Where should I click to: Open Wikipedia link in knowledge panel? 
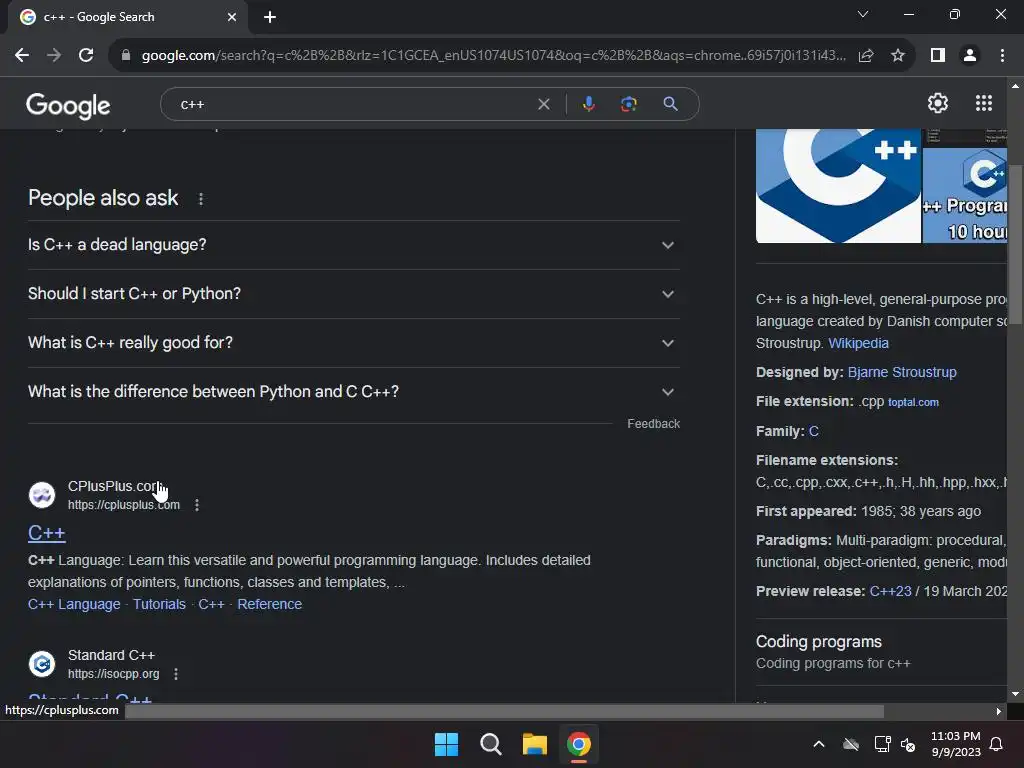[x=858, y=344]
